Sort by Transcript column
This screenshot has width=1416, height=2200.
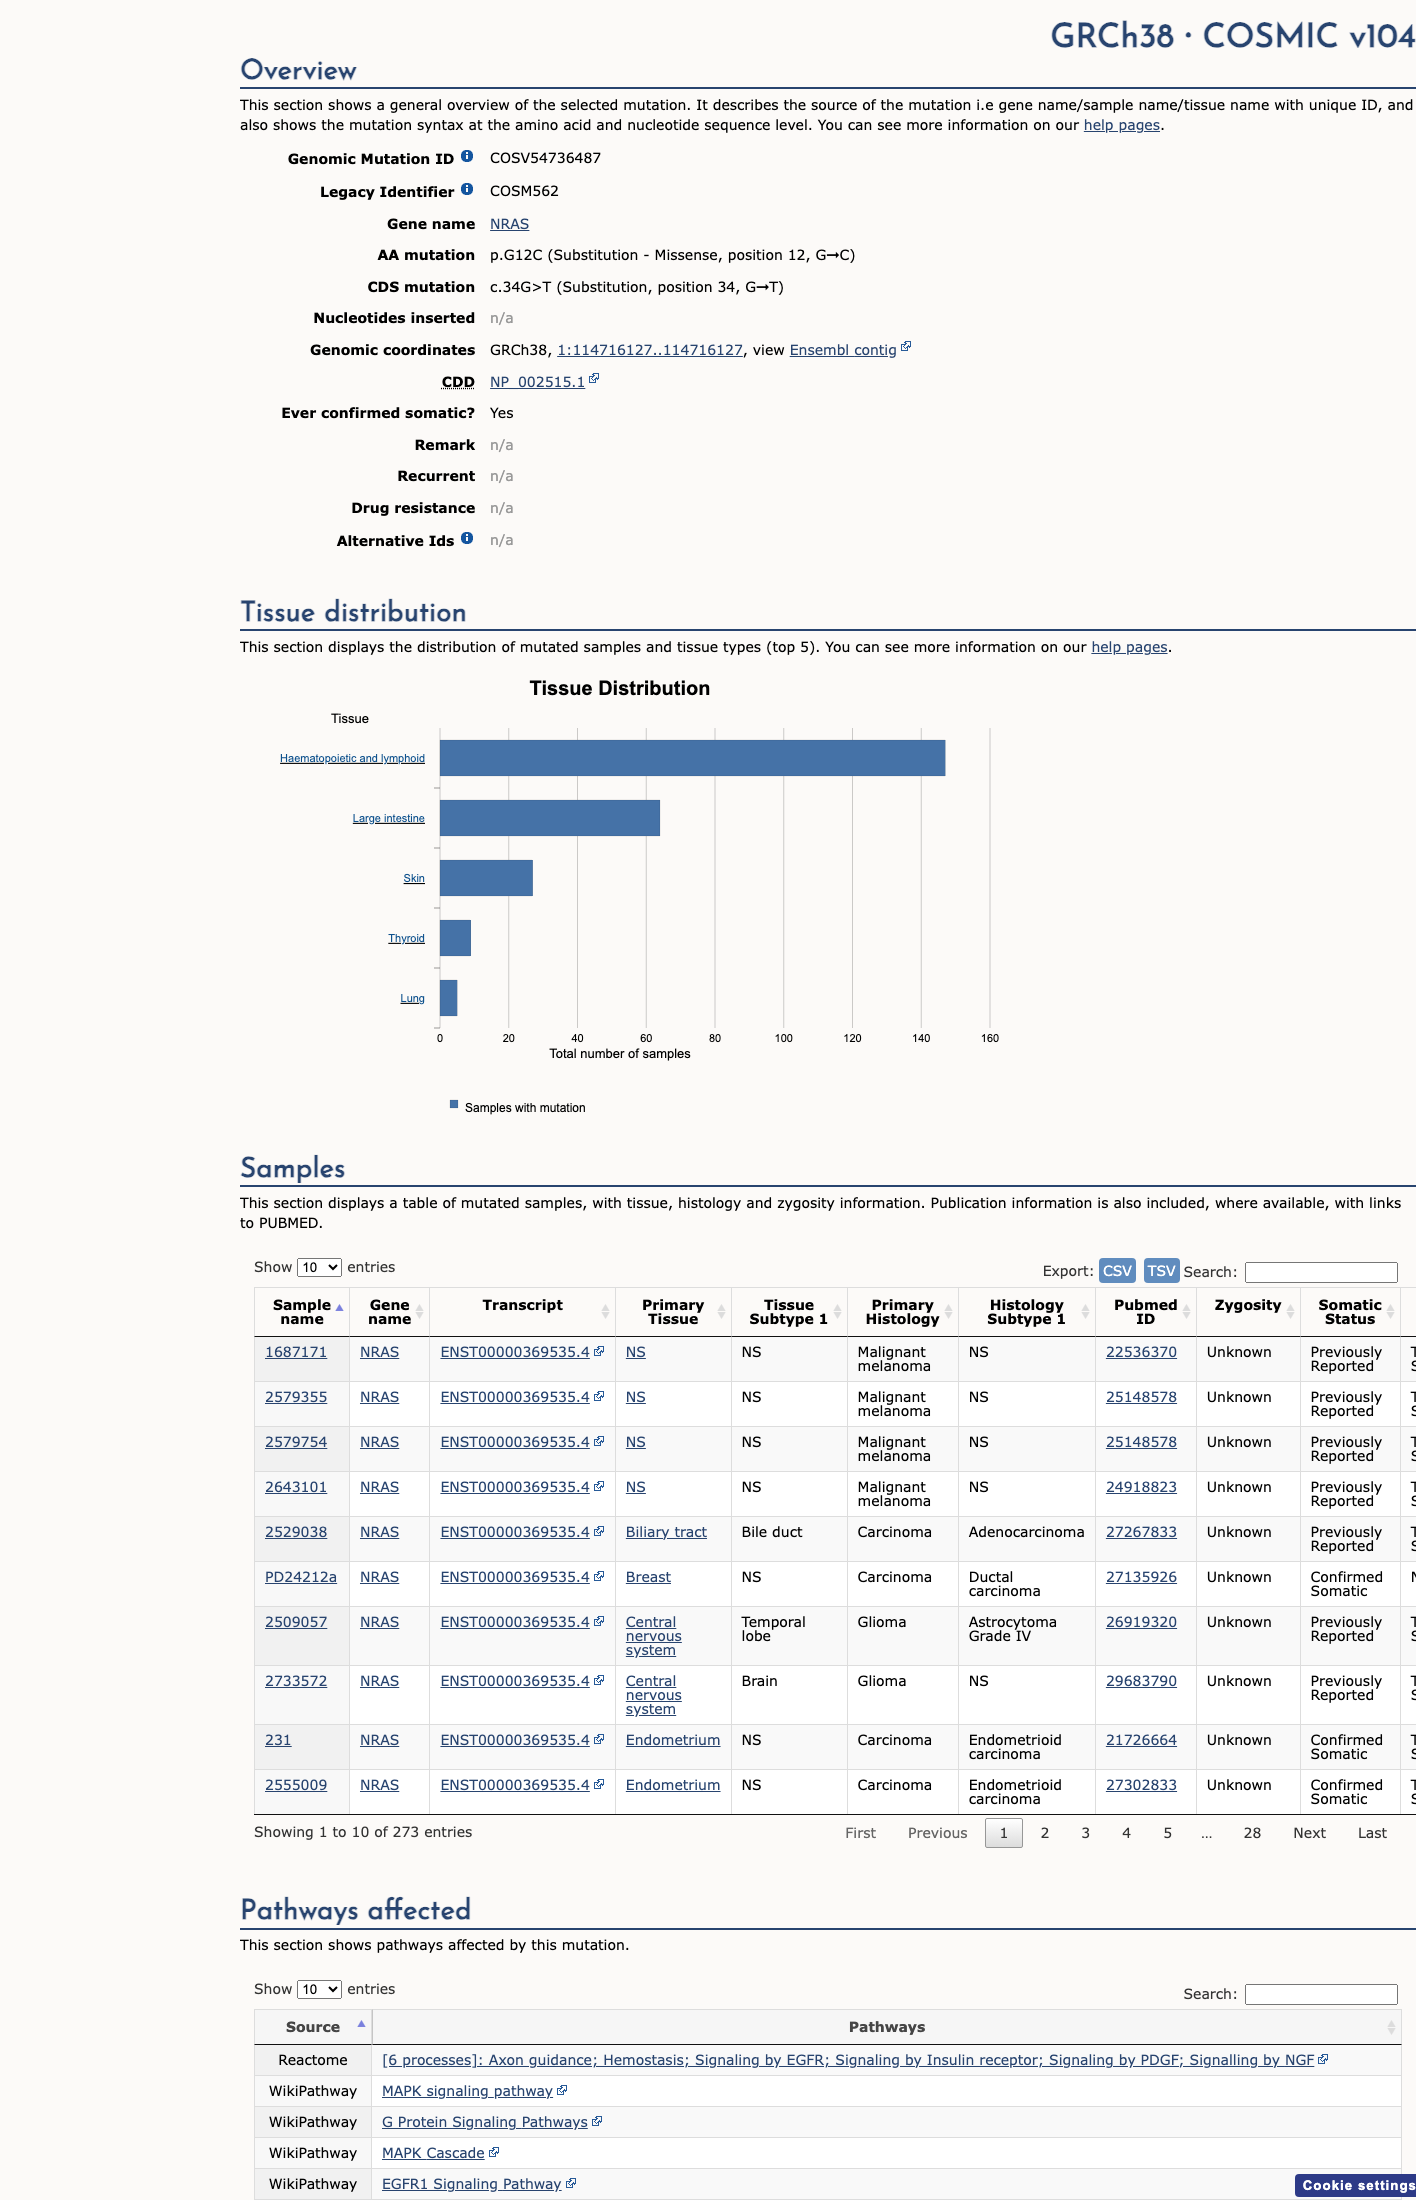coord(522,1312)
